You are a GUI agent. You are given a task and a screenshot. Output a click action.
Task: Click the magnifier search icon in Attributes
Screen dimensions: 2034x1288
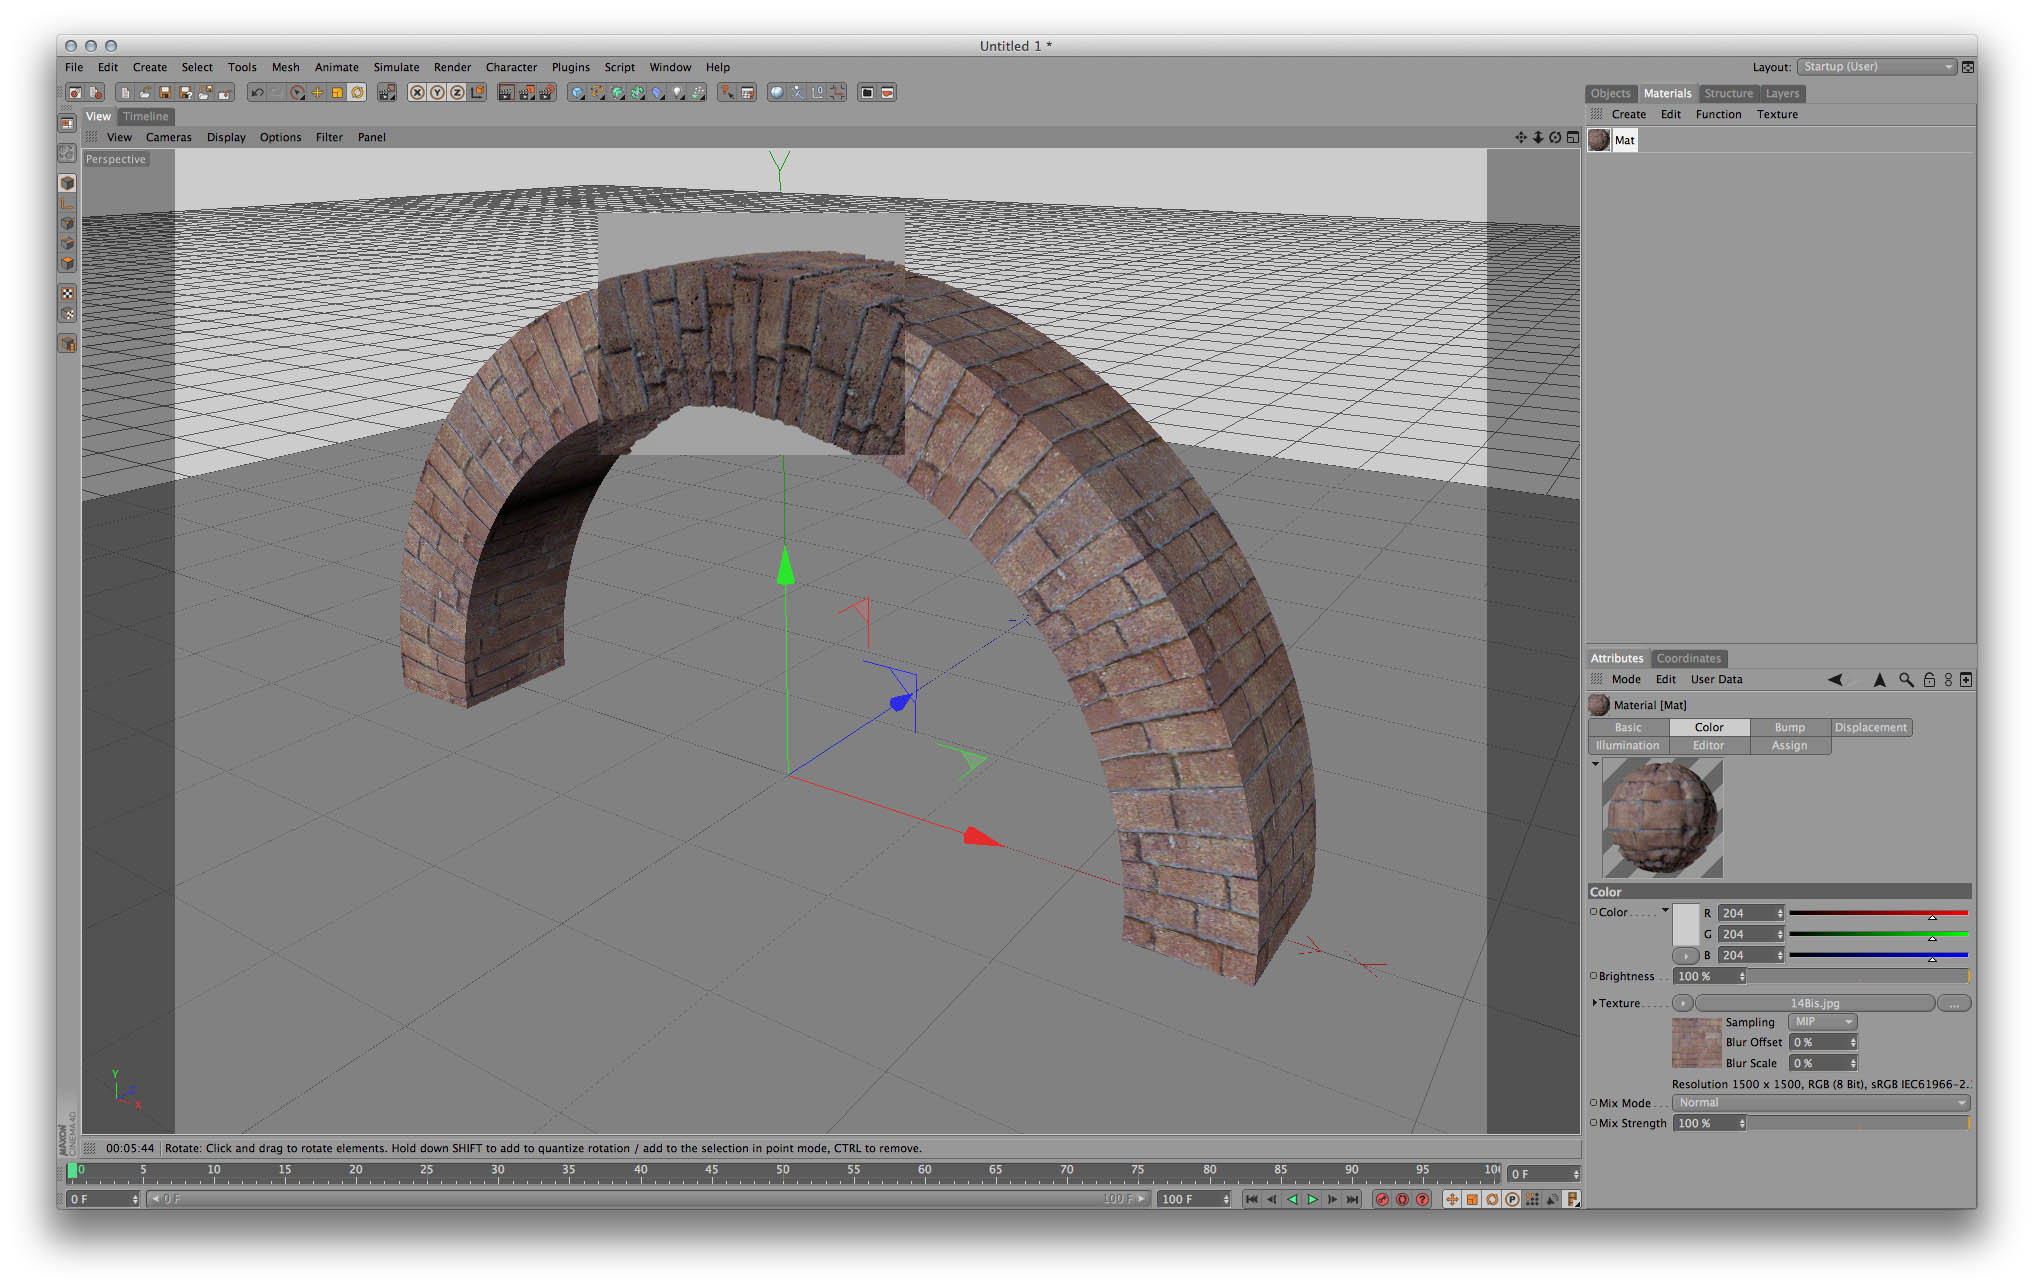coord(1906,680)
